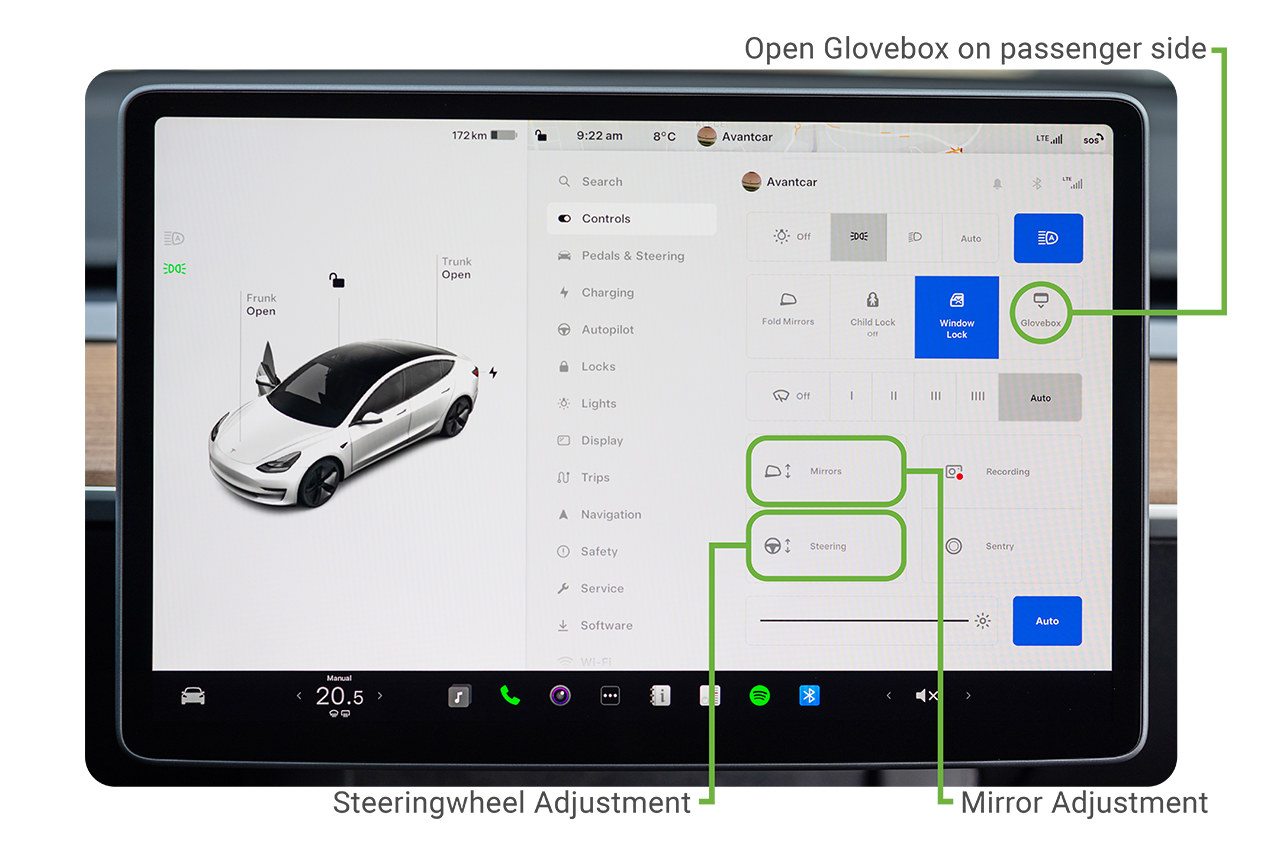This screenshot has height=853, width=1280.
Task: Select the parking lights mode
Action: click(858, 237)
